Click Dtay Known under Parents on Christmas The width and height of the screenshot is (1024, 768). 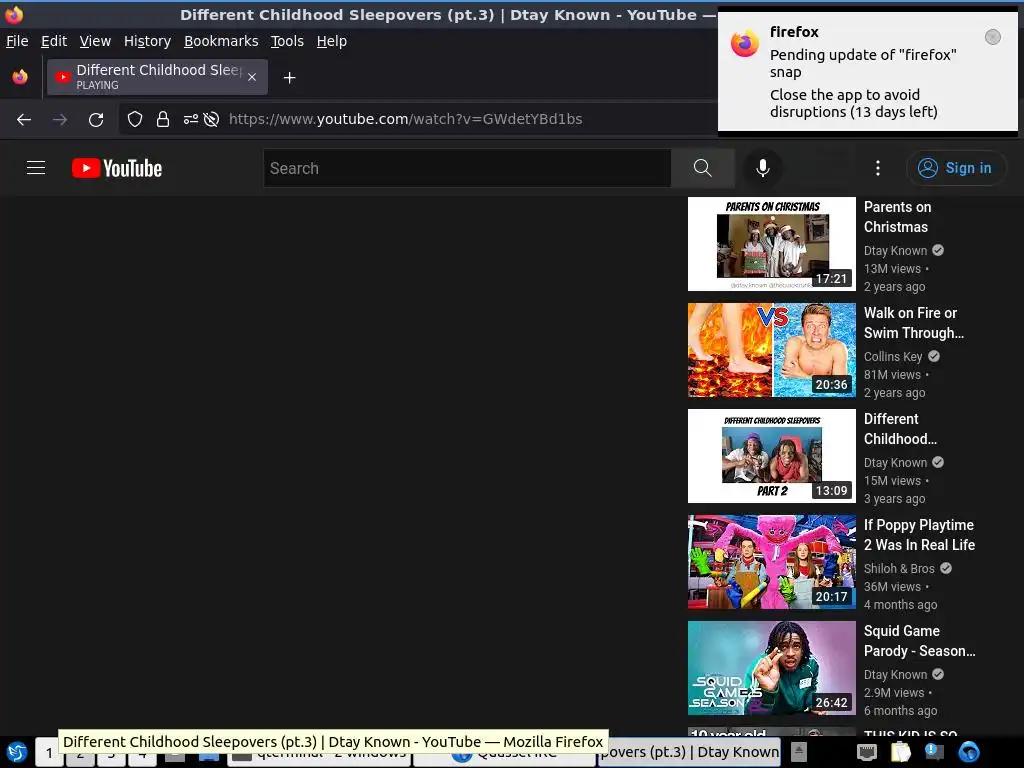tap(895, 250)
